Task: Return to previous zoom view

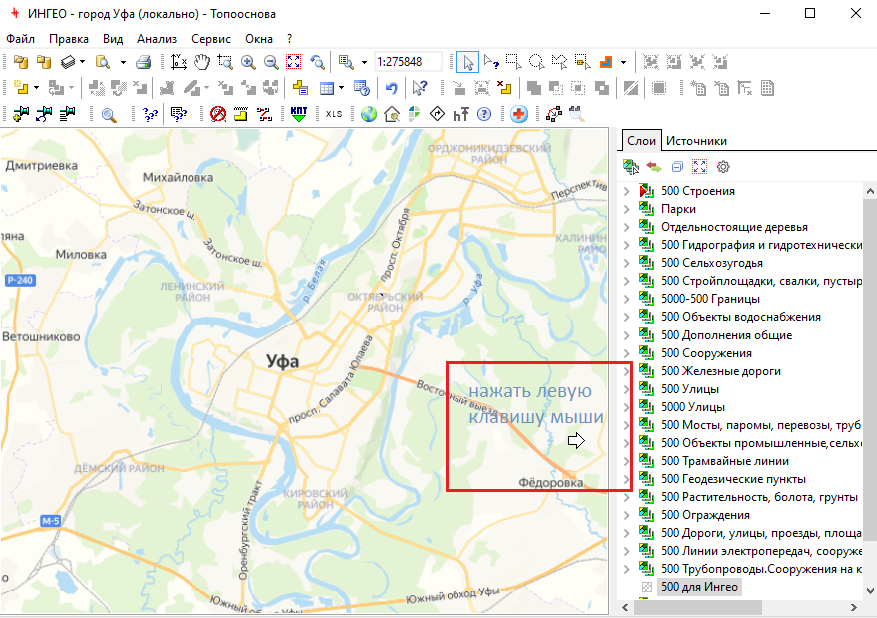Action: (x=317, y=62)
